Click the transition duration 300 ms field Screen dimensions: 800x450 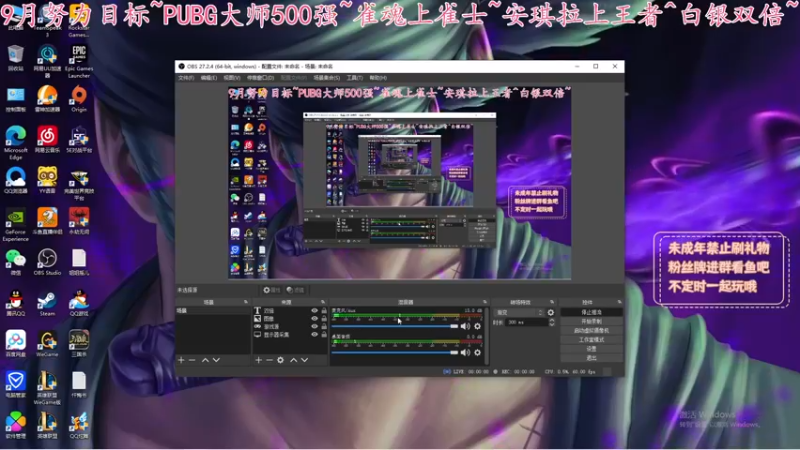point(527,322)
